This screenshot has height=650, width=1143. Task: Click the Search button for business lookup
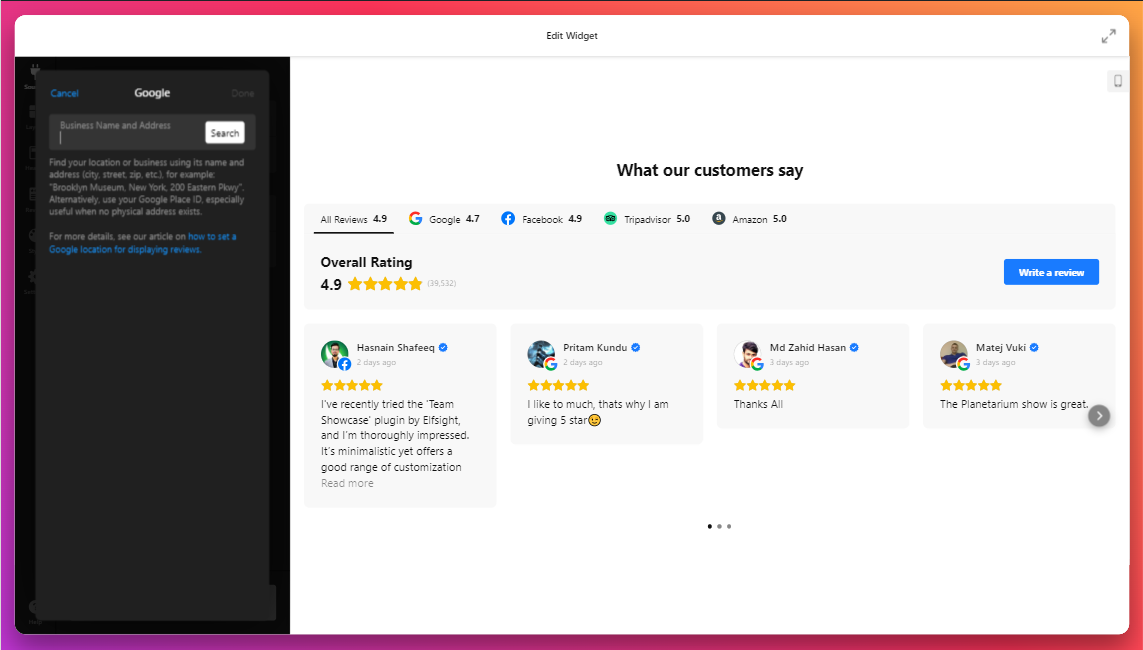(225, 133)
